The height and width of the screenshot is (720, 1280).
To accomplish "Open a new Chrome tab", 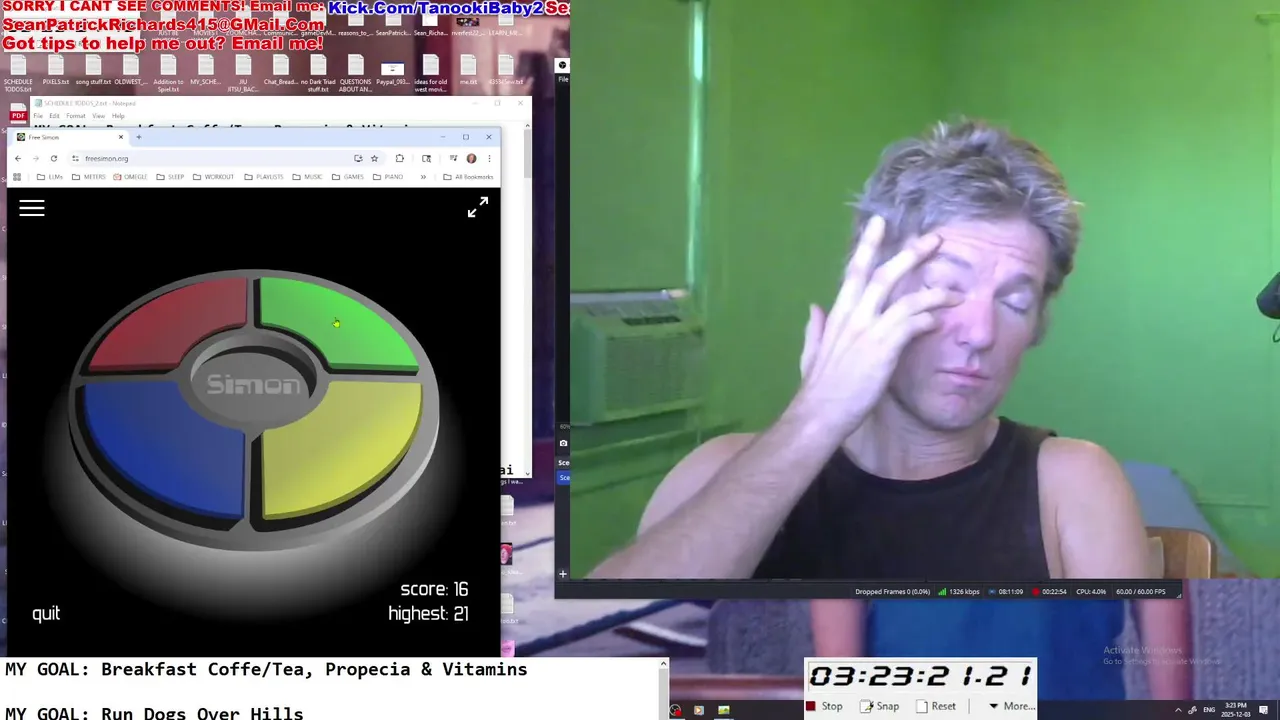I will coord(138,137).
